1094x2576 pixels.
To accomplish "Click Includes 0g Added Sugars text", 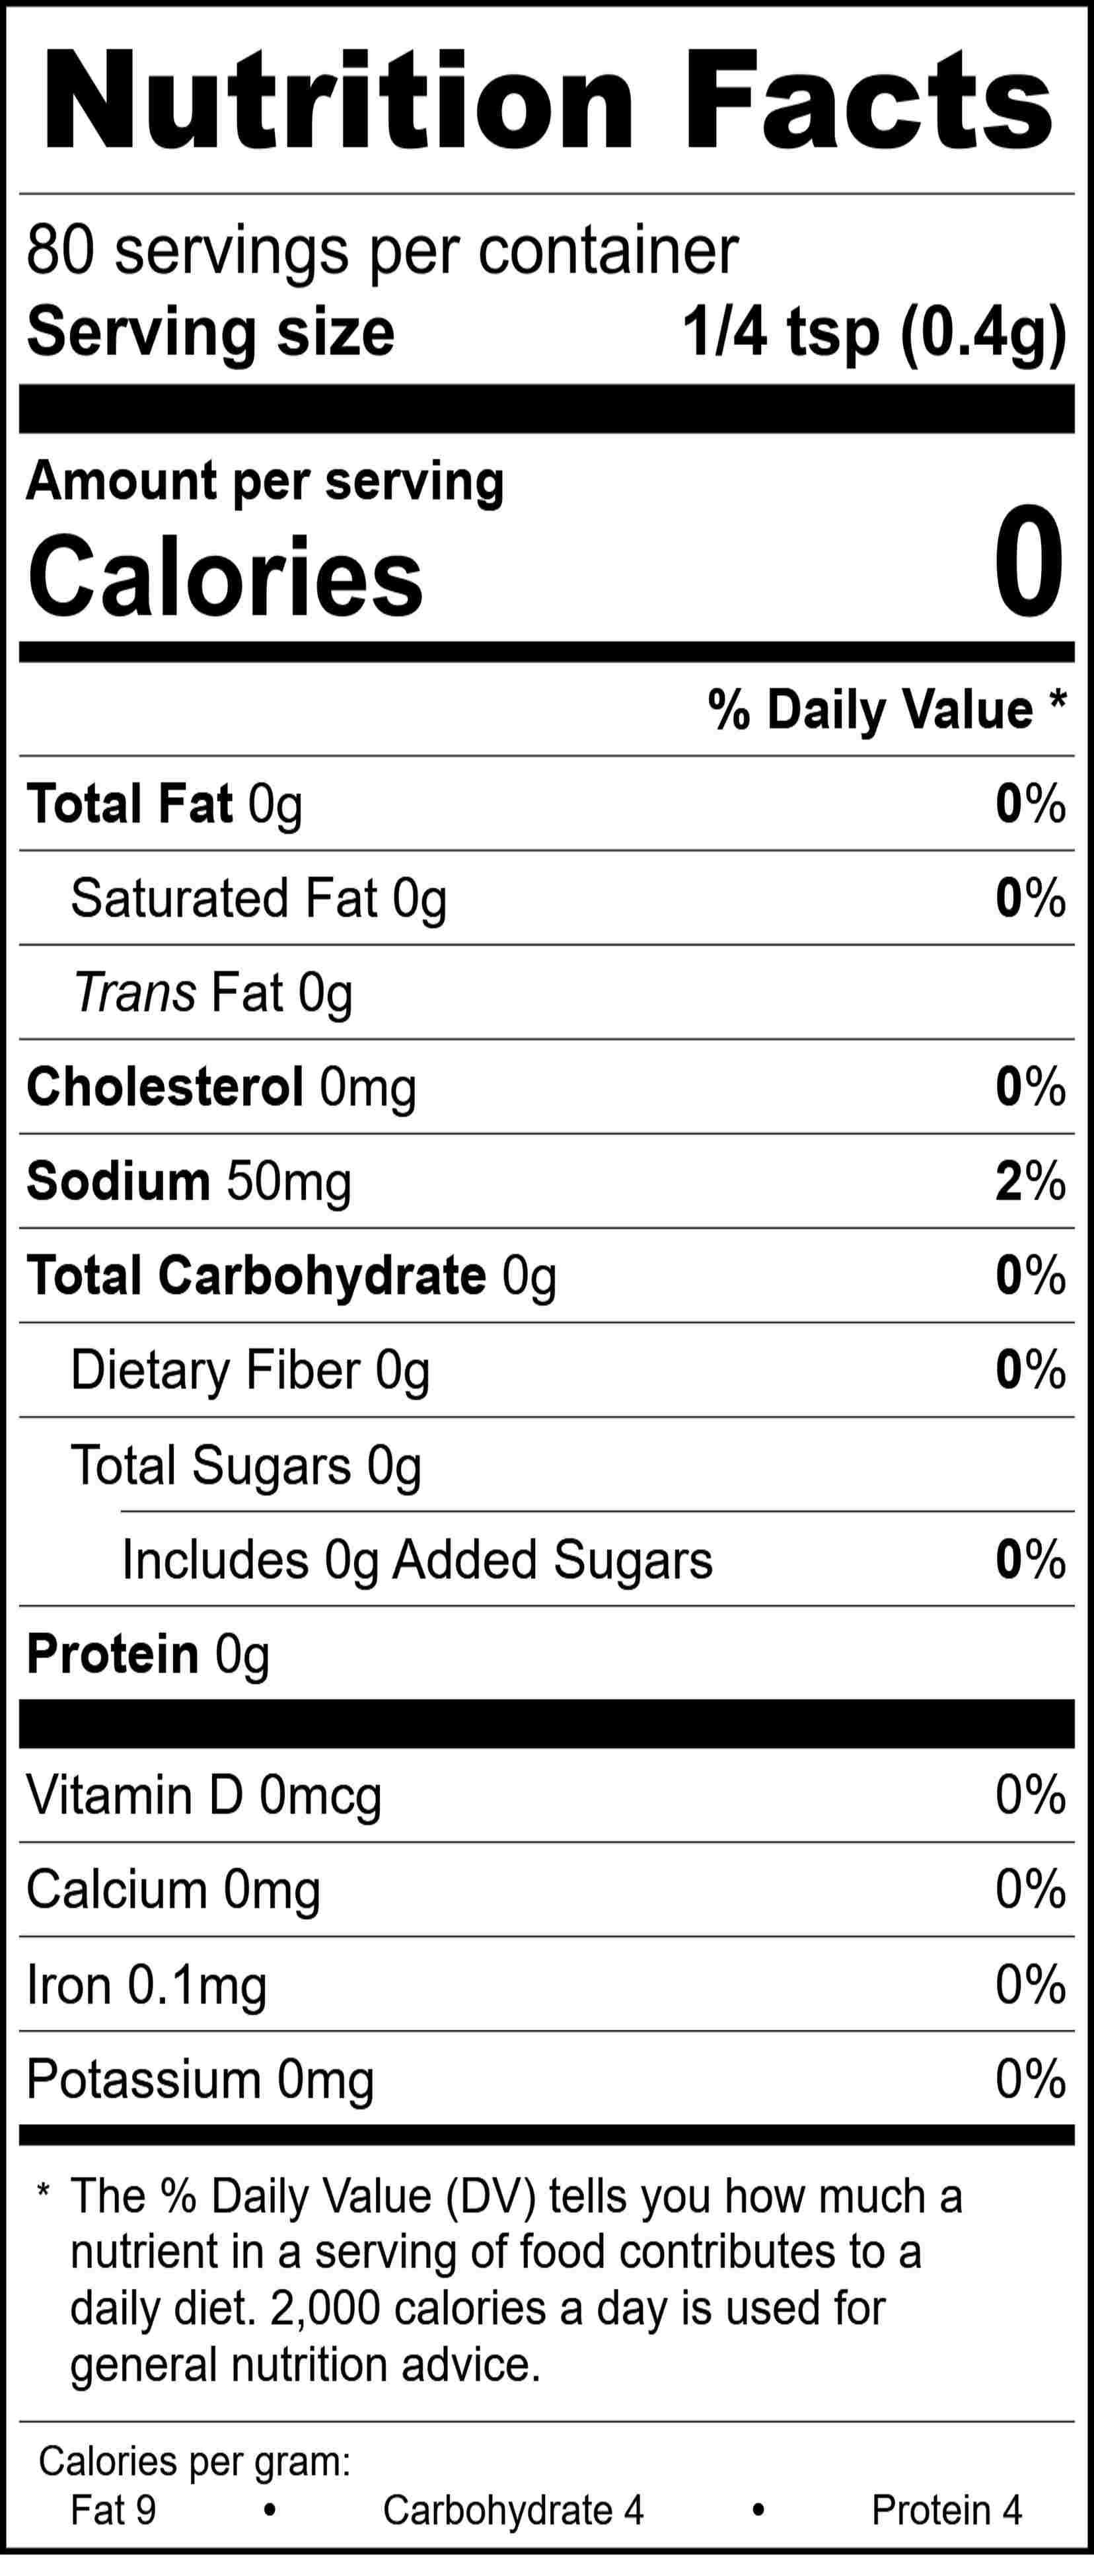I will (417, 1560).
